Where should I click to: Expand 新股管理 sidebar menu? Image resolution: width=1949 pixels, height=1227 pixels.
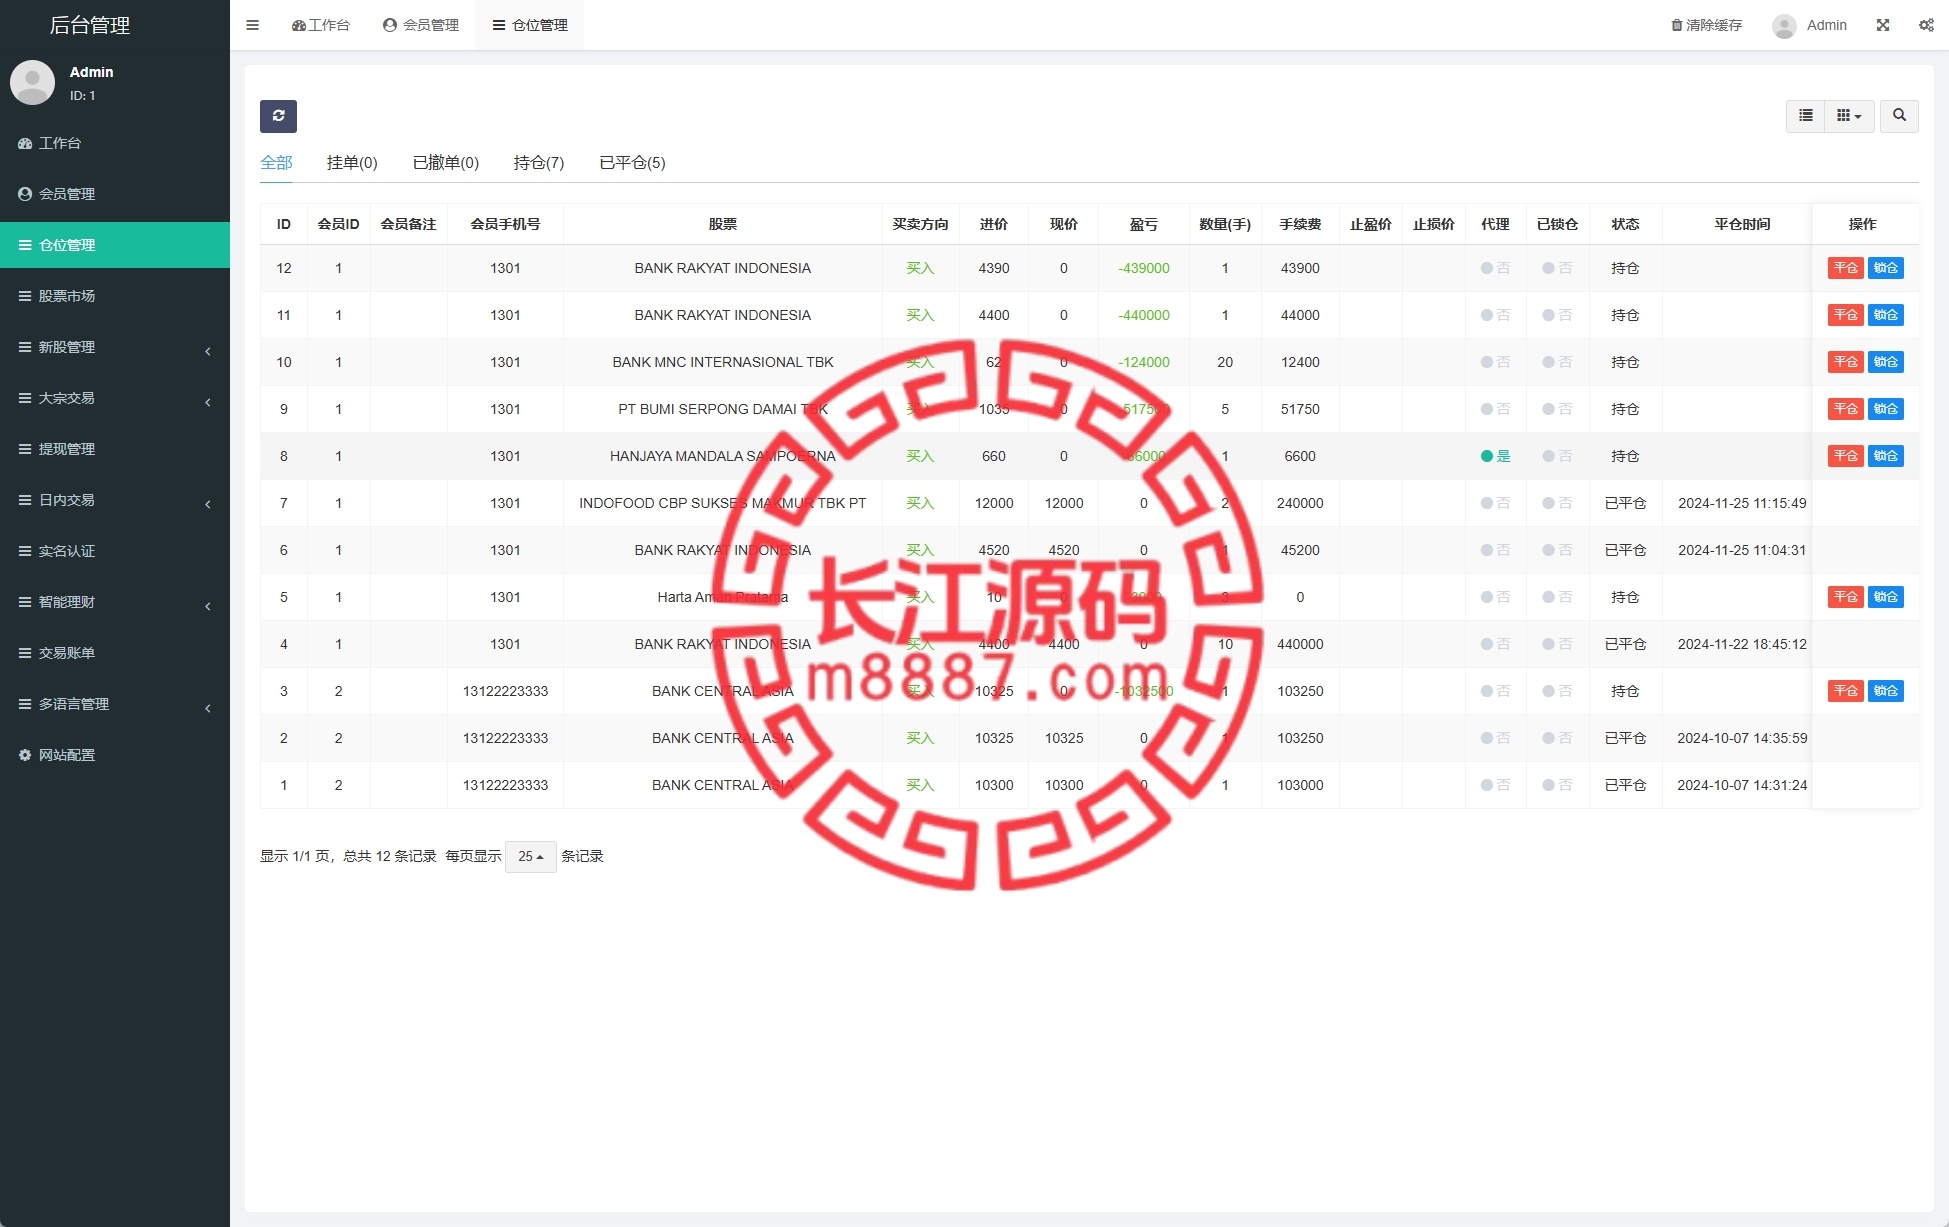tap(115, 347)
